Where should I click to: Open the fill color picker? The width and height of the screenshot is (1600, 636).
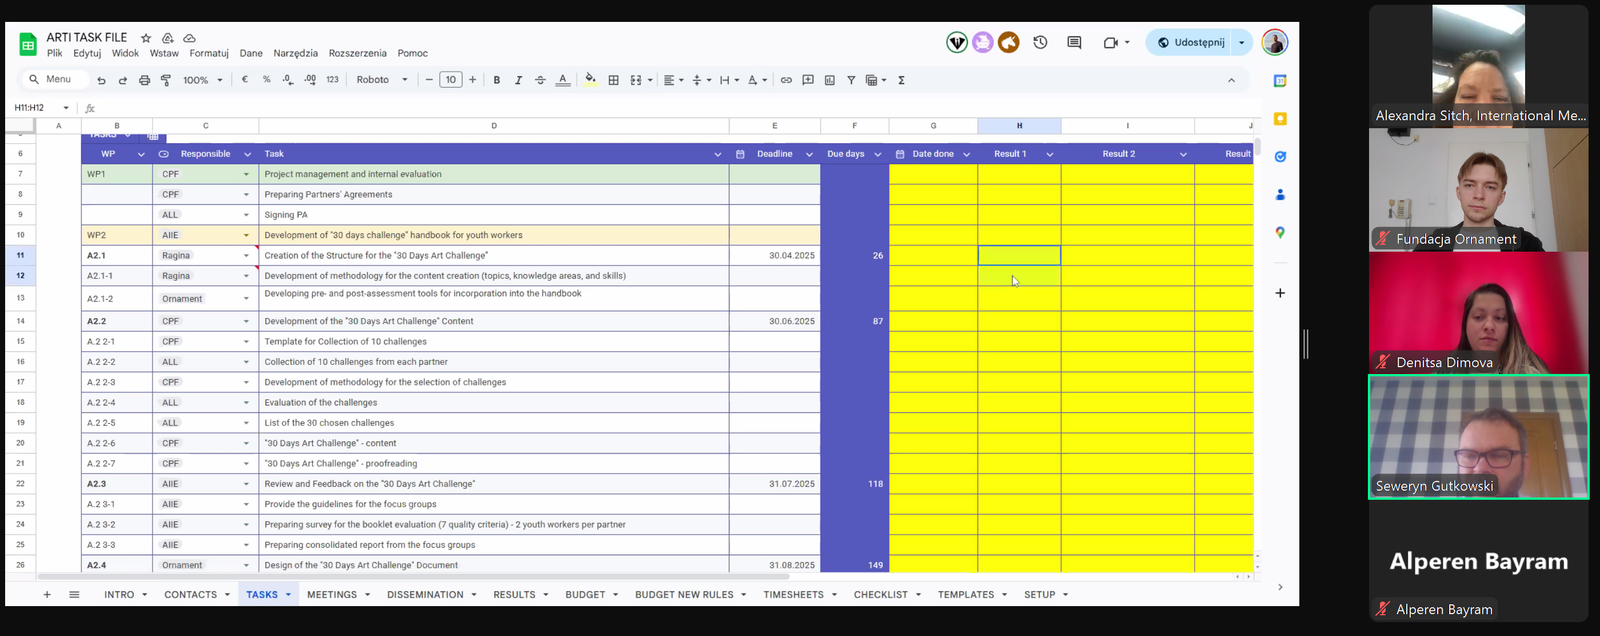pyautogui.click(x=590, y=80)
